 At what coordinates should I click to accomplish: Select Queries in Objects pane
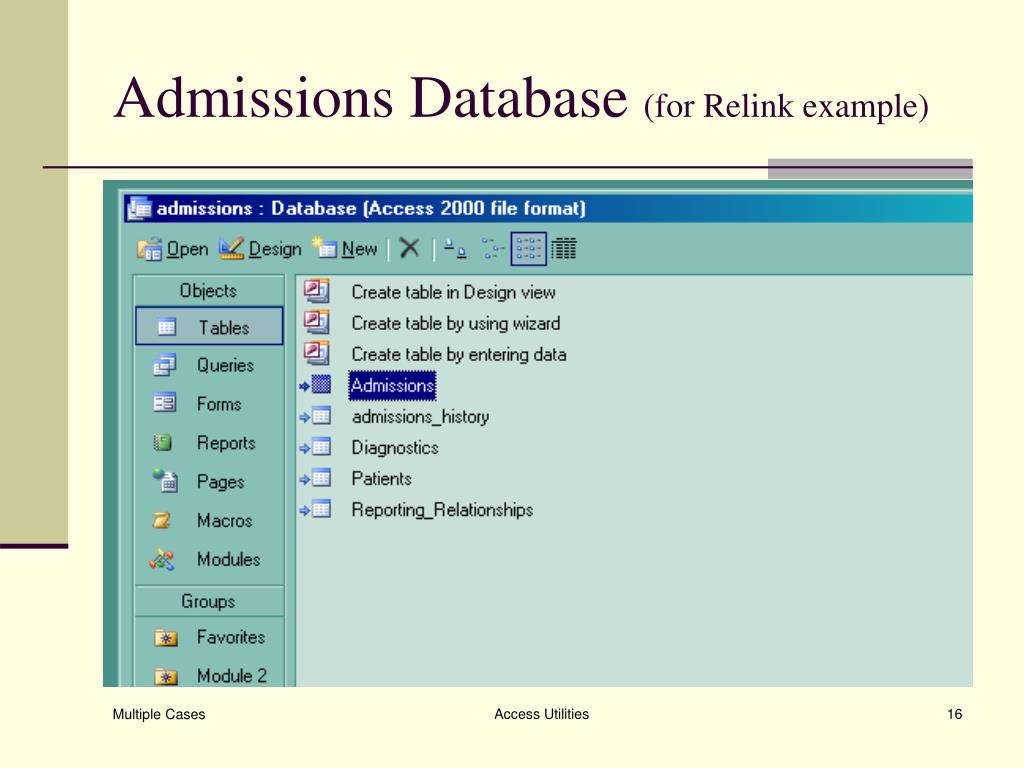point(209,365)
